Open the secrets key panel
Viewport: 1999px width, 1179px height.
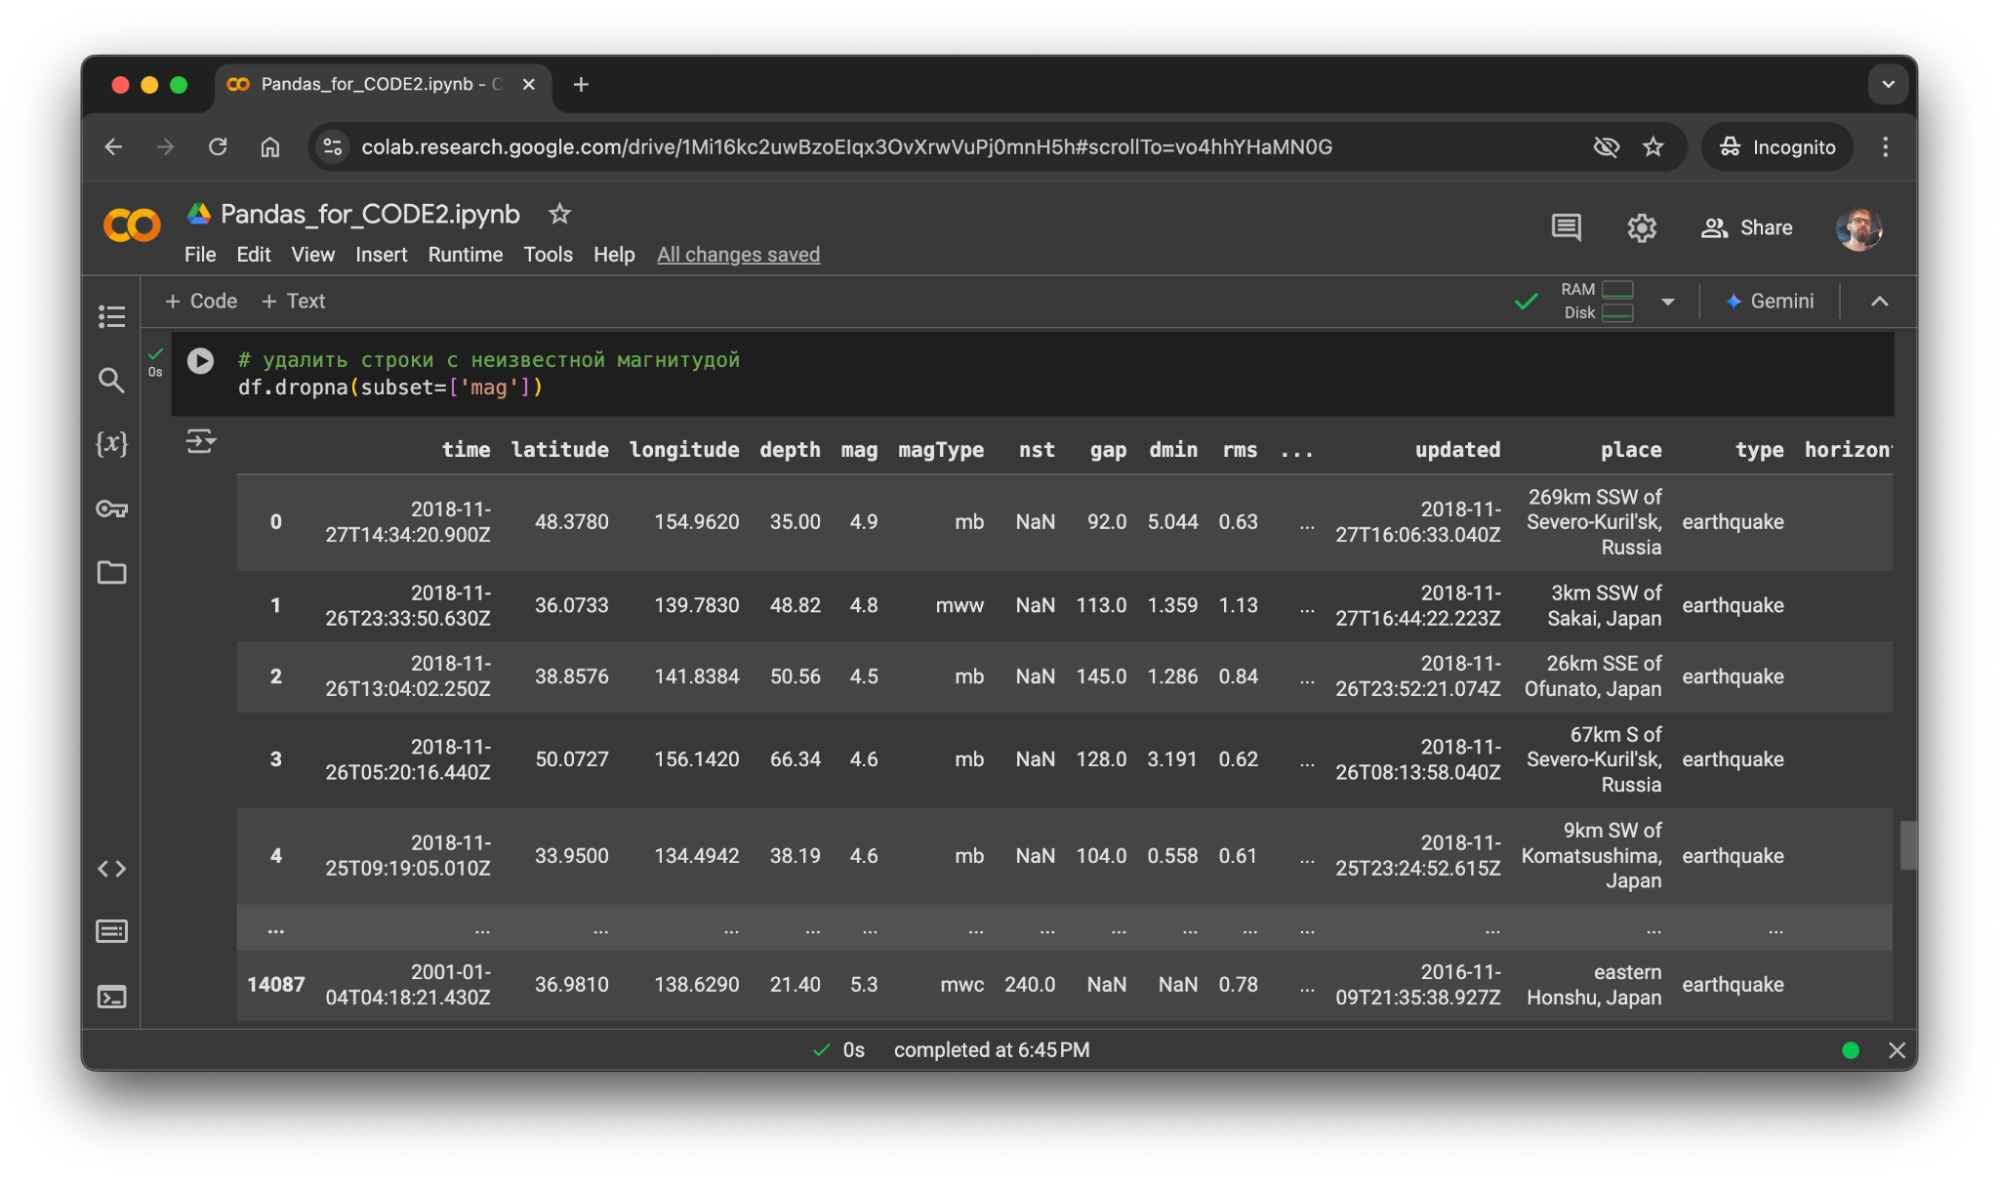click(x=111, y=509)
